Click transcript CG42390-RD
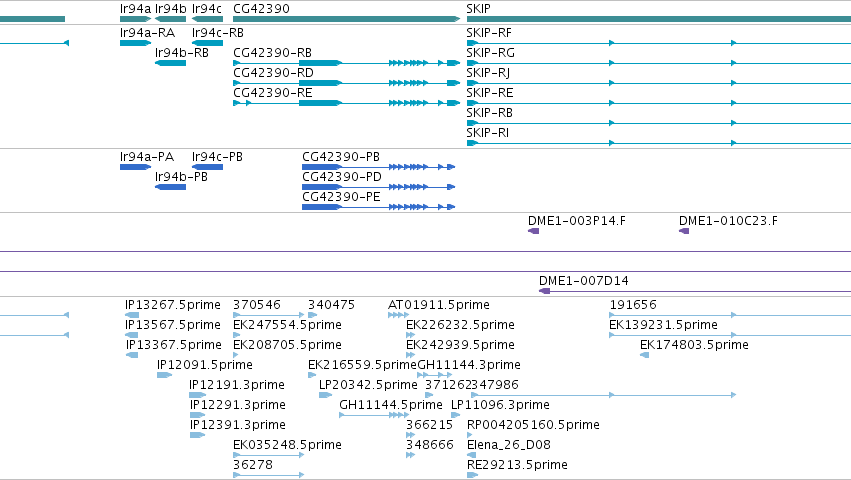This screenshot has height=480, width=851. point(346,83)
